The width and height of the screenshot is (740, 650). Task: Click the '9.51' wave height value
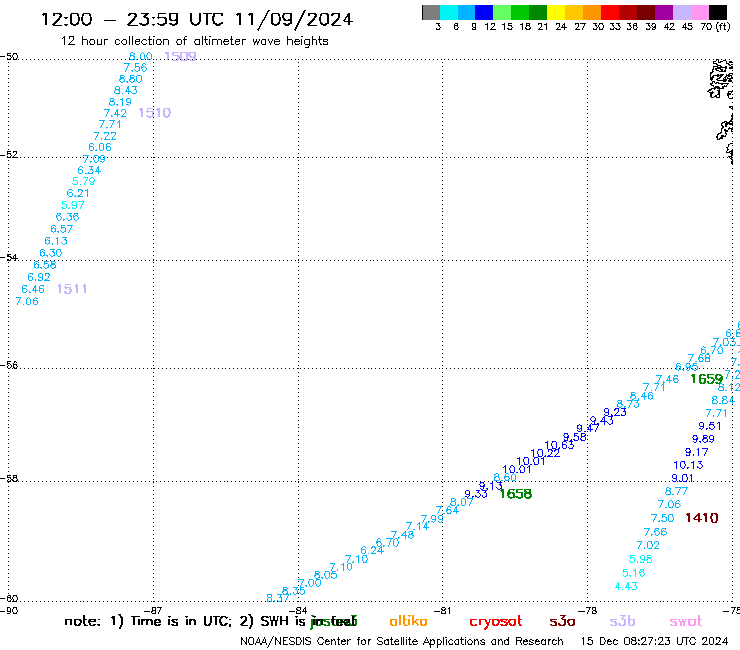pyautogui.click(x=710, y=426)
